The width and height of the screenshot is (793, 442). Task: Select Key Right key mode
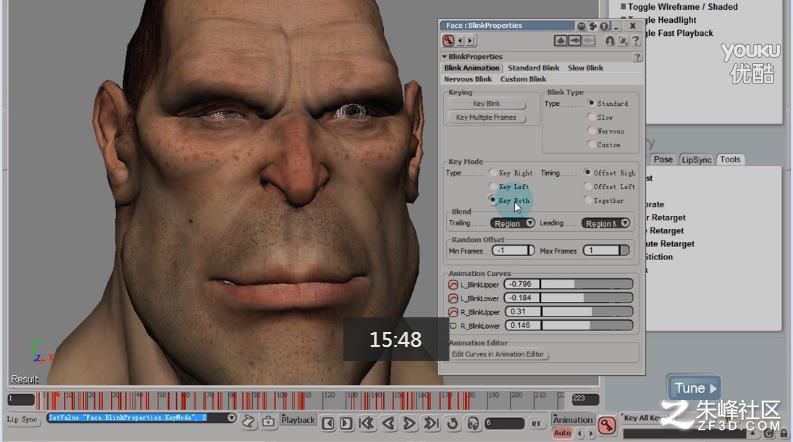(493, 172)
